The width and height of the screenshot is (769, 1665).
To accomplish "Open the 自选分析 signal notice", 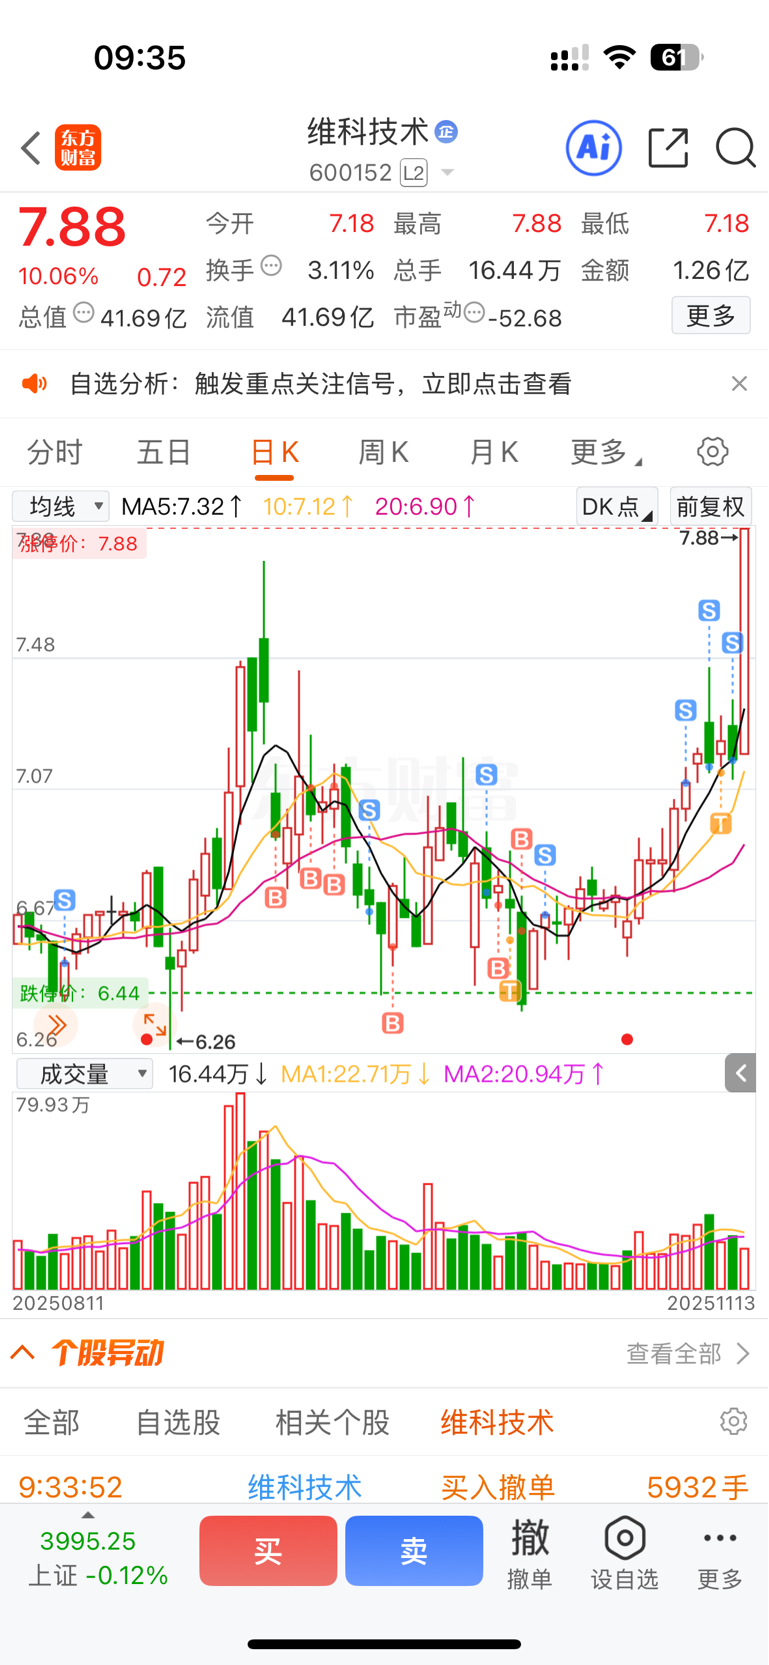I will point(320,384).
